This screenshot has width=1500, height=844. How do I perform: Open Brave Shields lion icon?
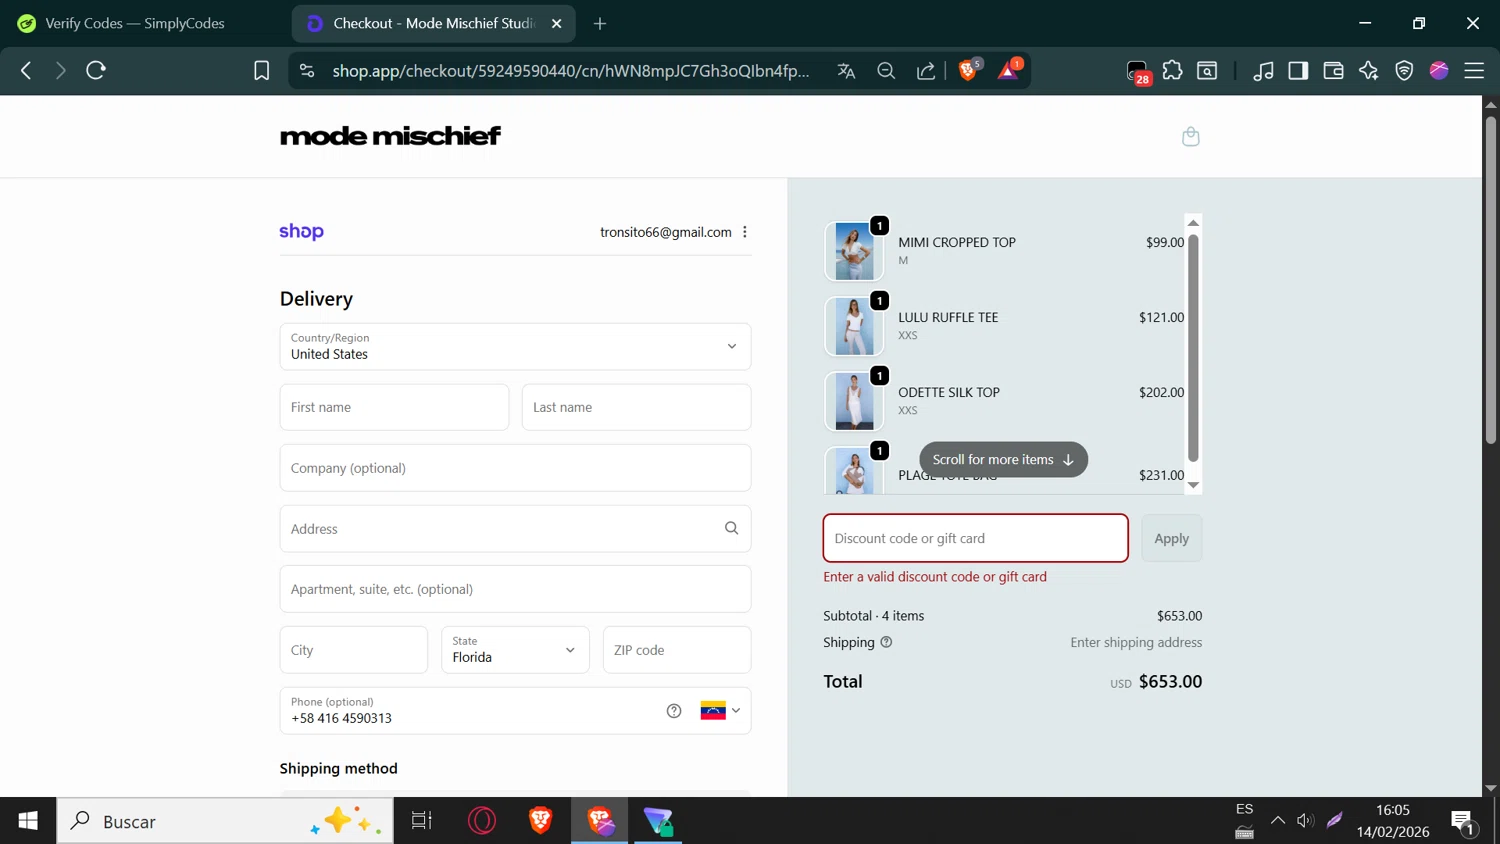tap(969, 69)
